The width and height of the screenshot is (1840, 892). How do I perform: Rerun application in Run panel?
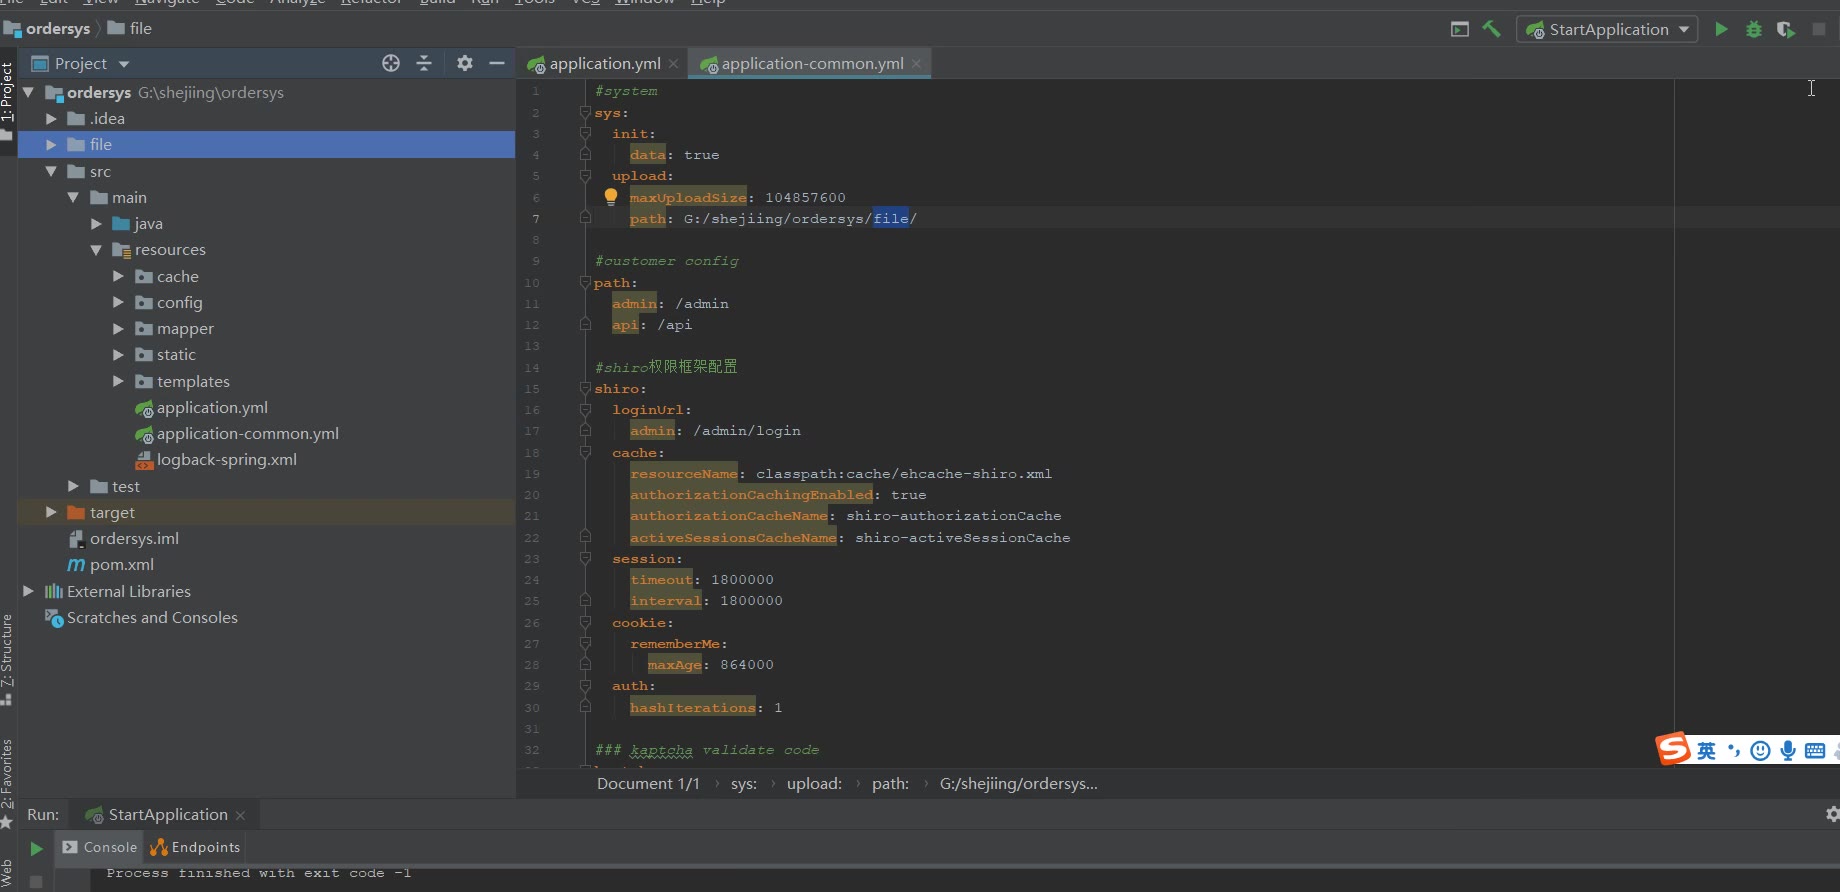(x=36, y=848)
